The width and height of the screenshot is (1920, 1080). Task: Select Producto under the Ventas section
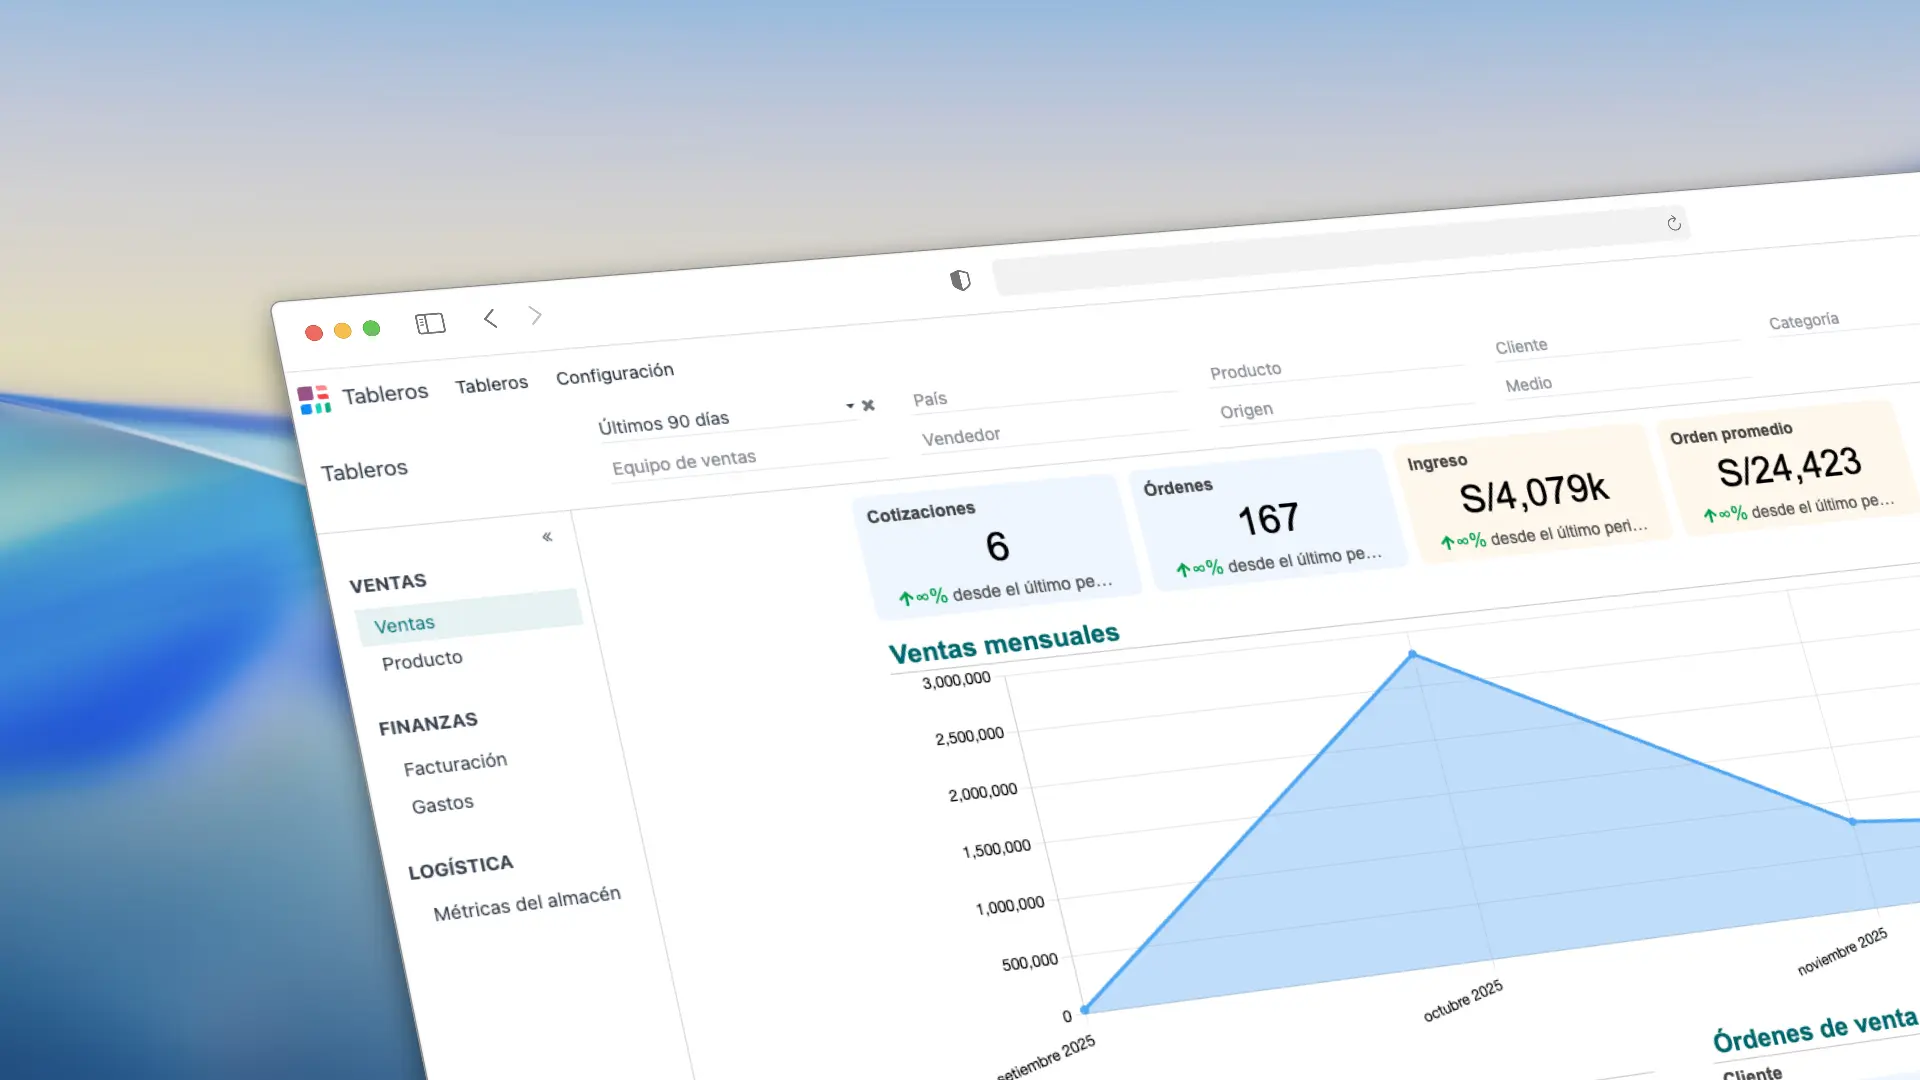pos(421,659)
